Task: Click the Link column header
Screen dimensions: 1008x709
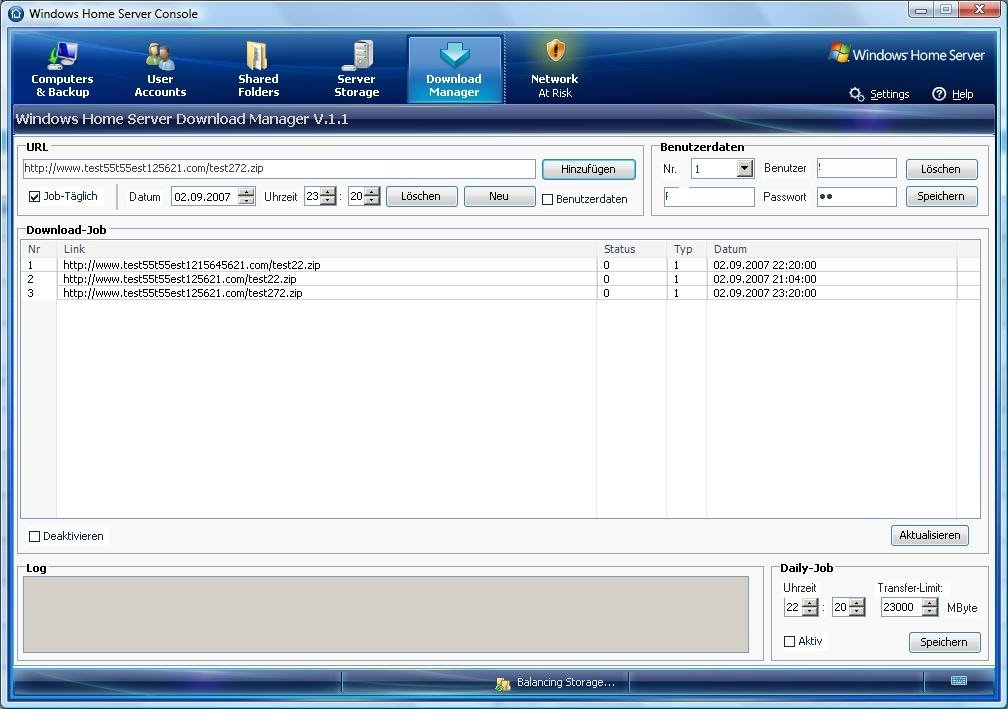Action: (x=327, y=249)
